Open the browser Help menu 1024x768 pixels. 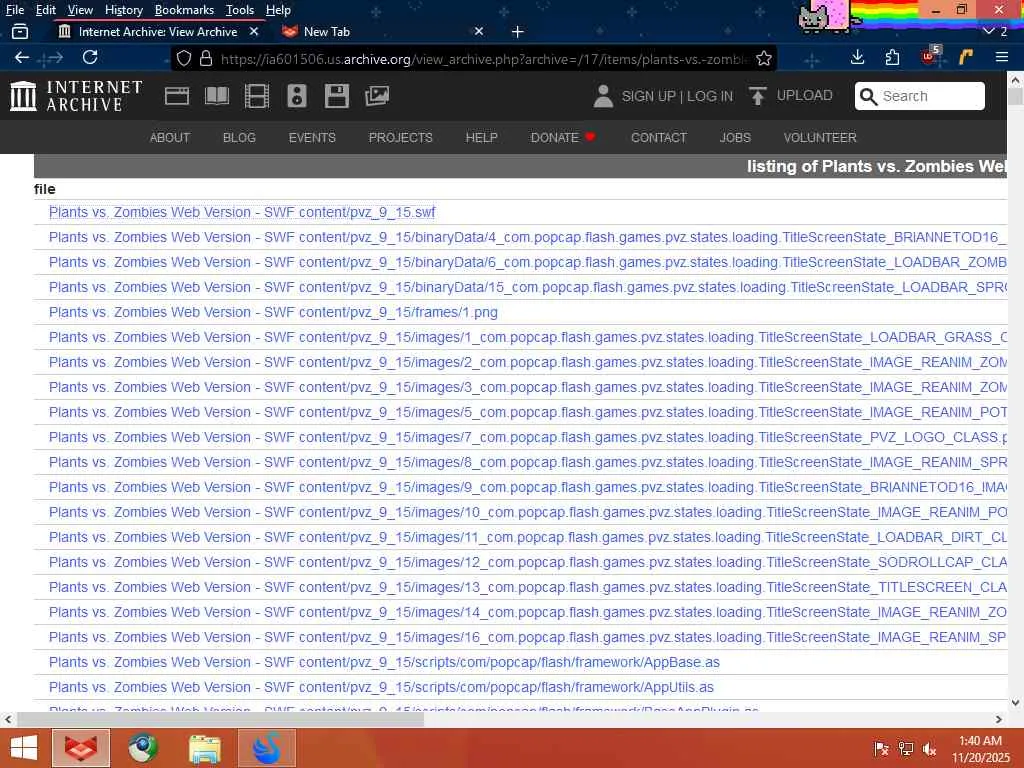point(278,10)
